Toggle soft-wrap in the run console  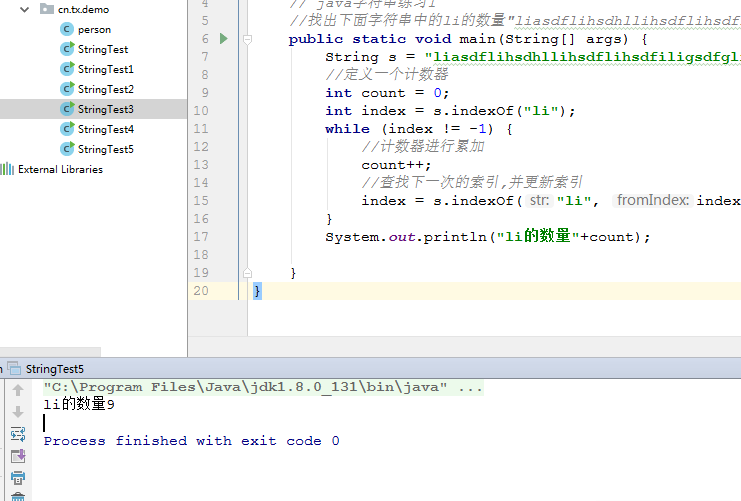(18, 434)
